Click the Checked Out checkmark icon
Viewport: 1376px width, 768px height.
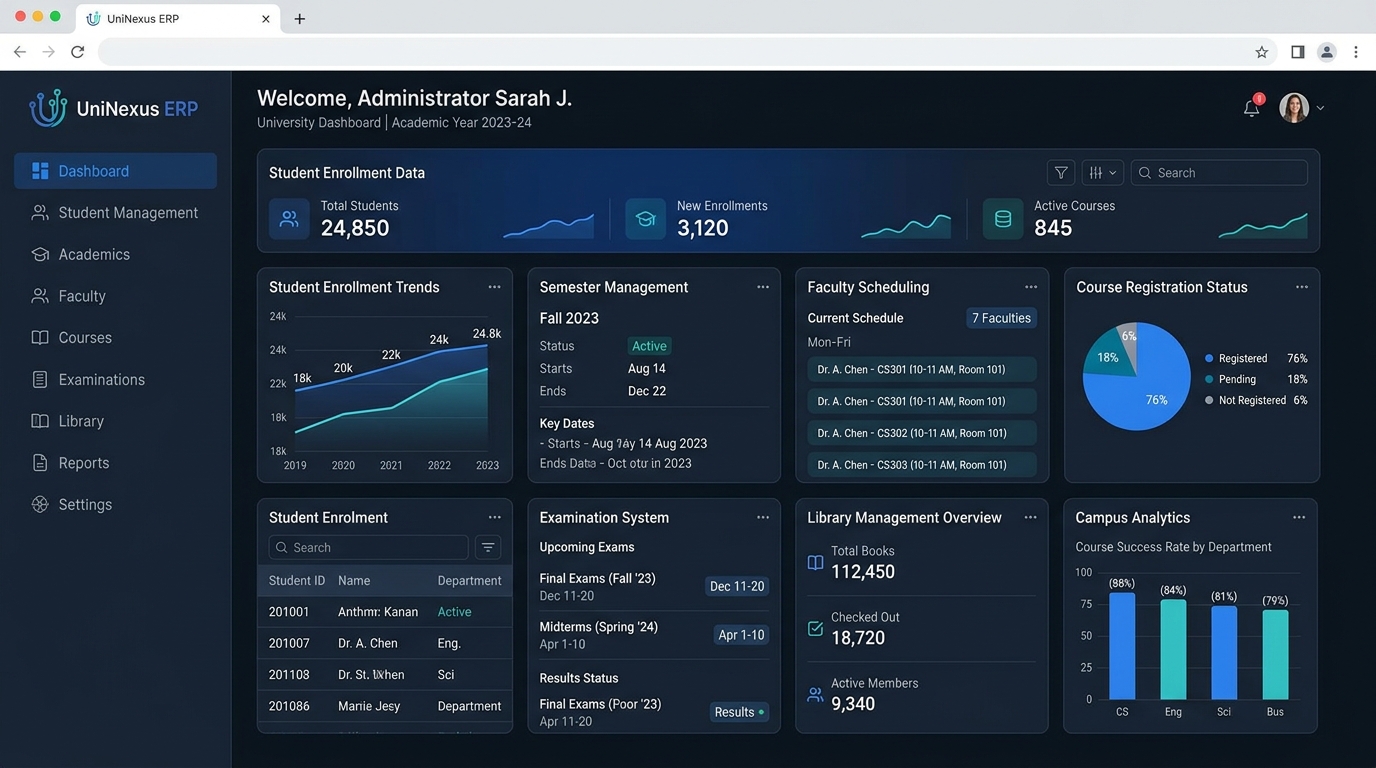815,629
